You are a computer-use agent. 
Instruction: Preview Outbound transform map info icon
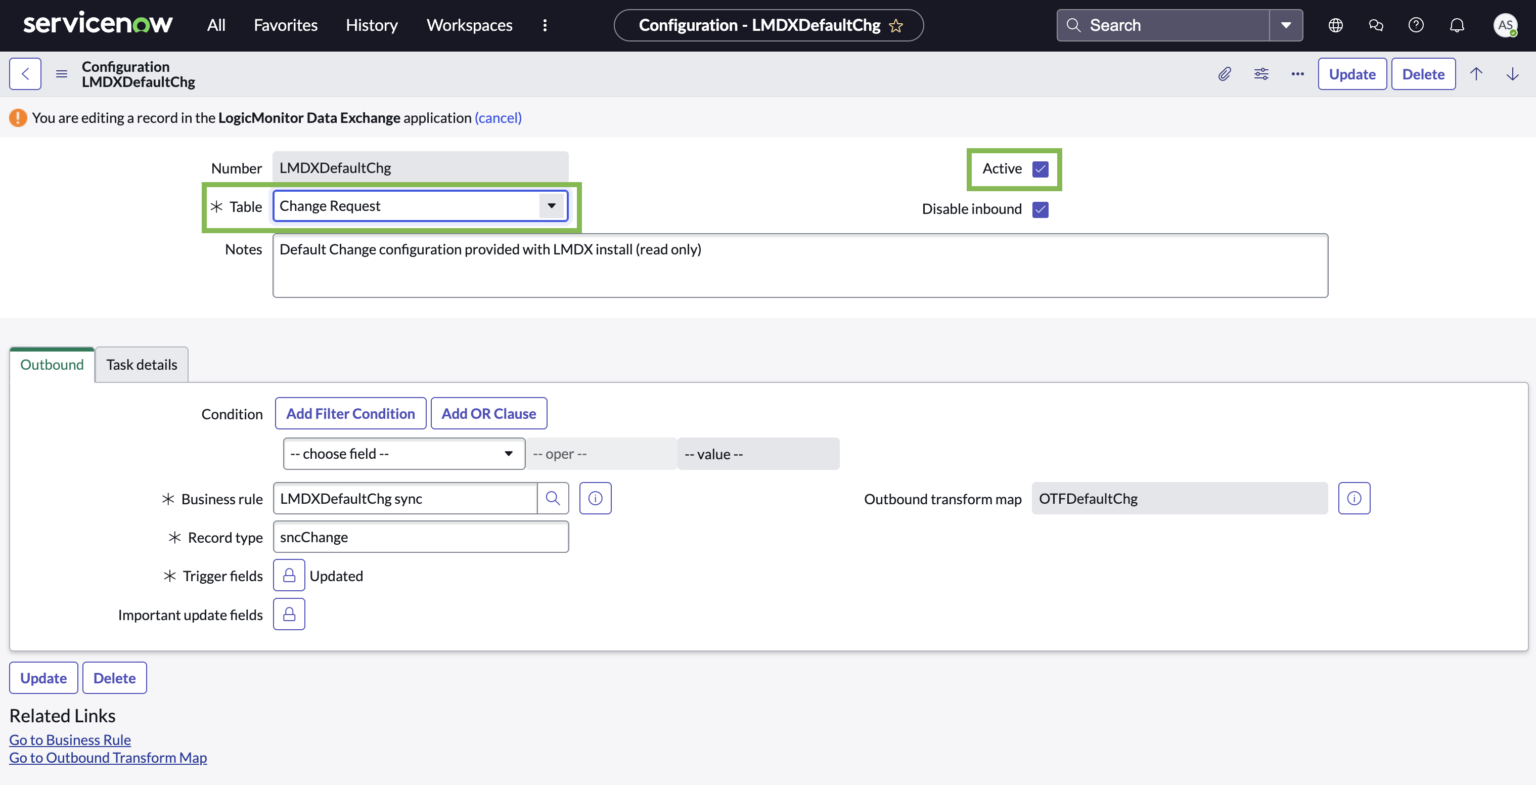click(1354, 498)
